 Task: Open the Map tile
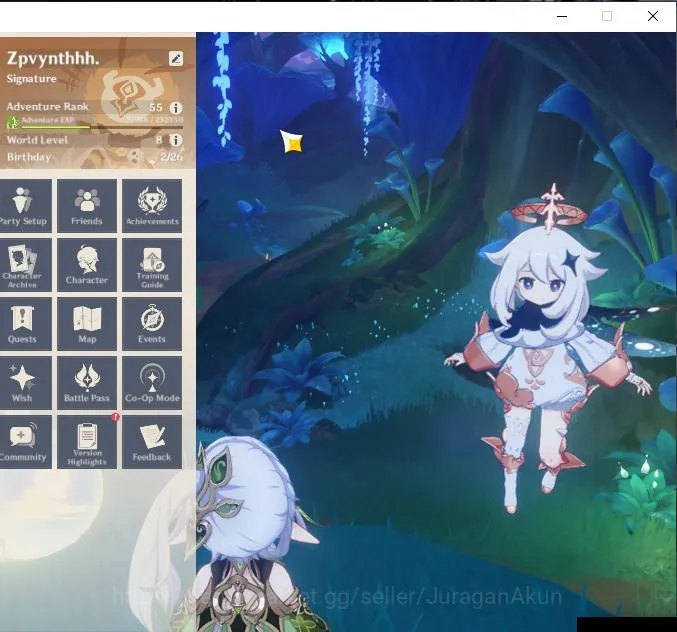tap(87, 324)
